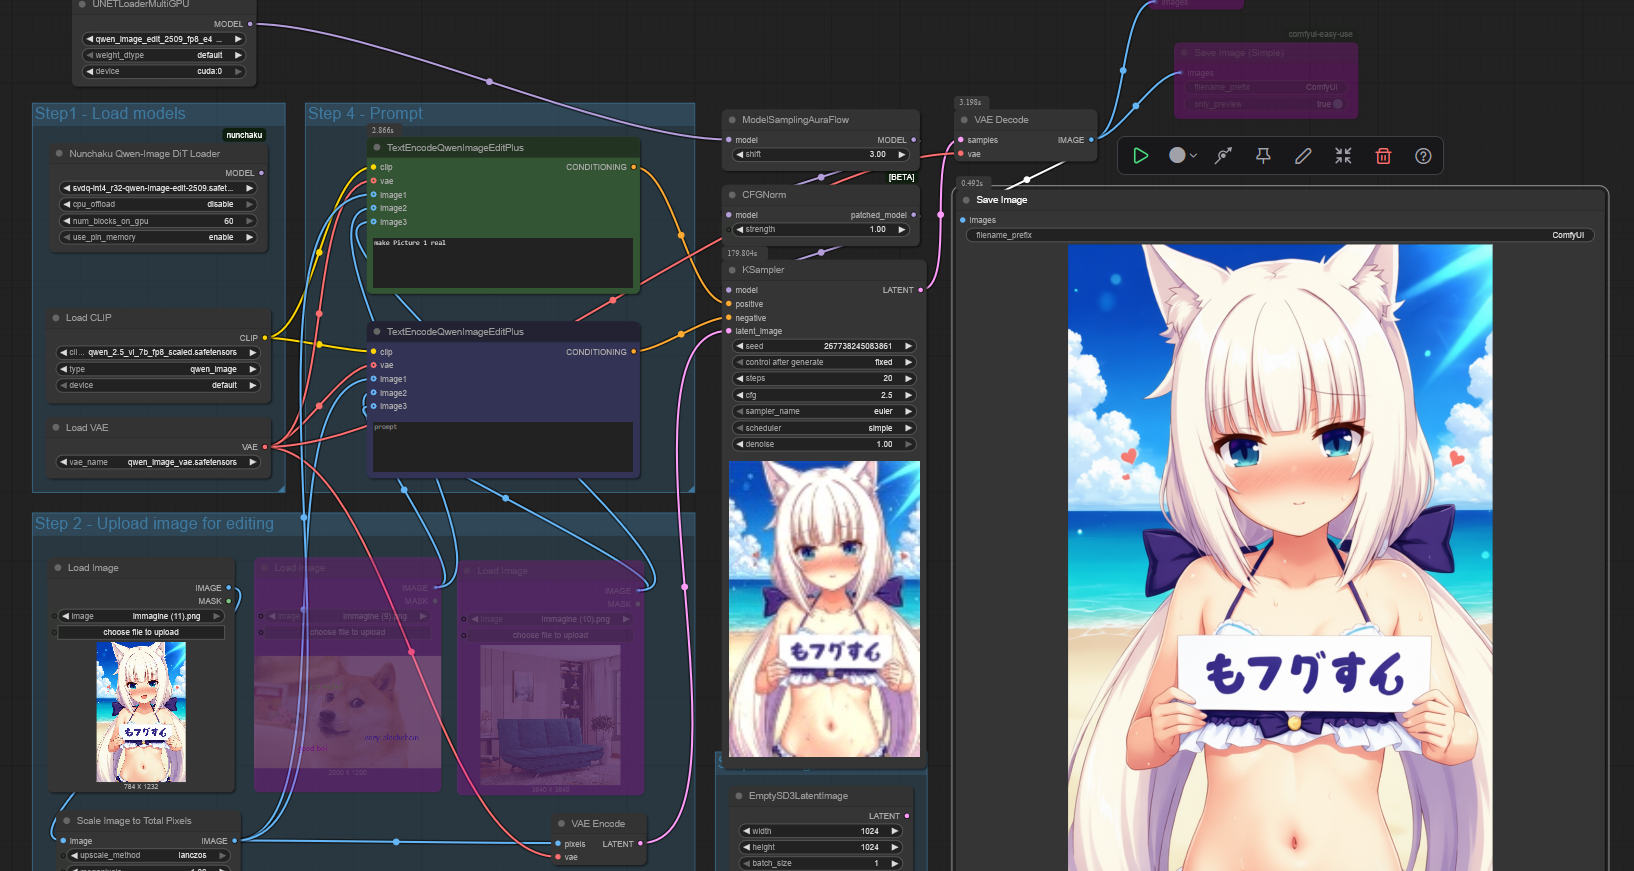Click the denoise 1.00 value field
Viewport: 1634px width, 871px height.
click(825, 444)
